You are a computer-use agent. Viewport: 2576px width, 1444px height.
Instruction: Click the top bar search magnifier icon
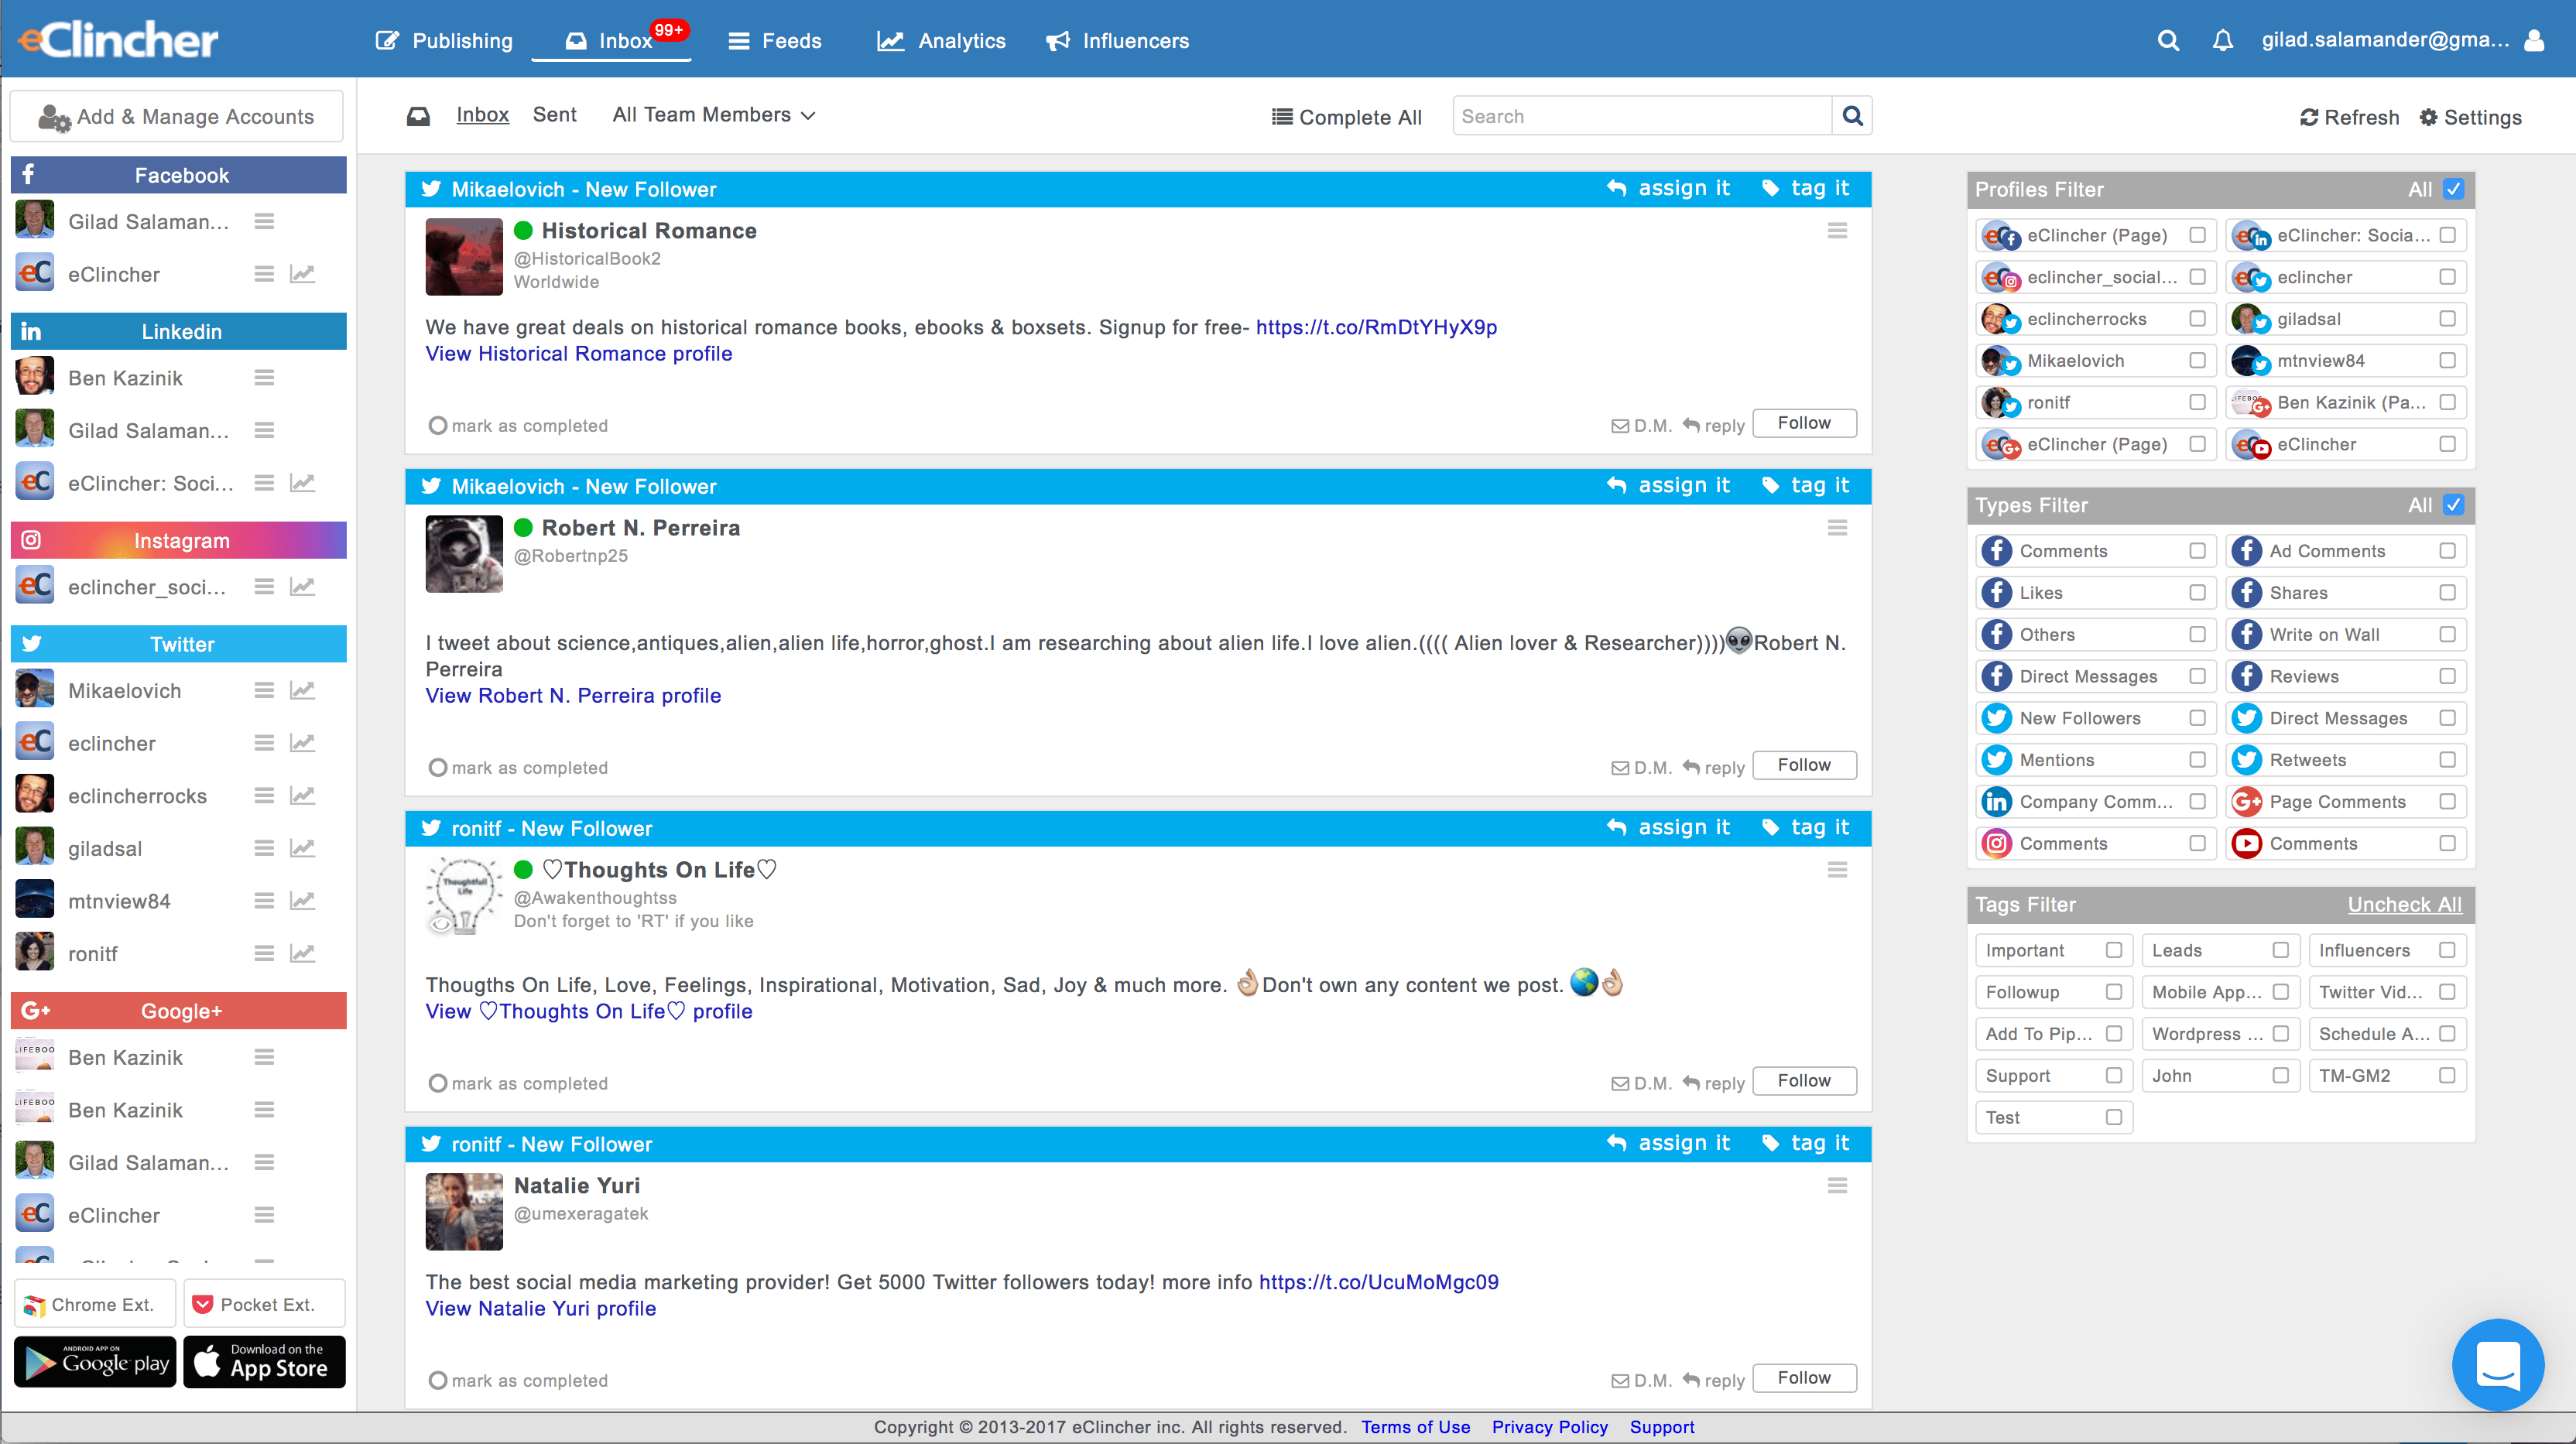pos(2167,41)
